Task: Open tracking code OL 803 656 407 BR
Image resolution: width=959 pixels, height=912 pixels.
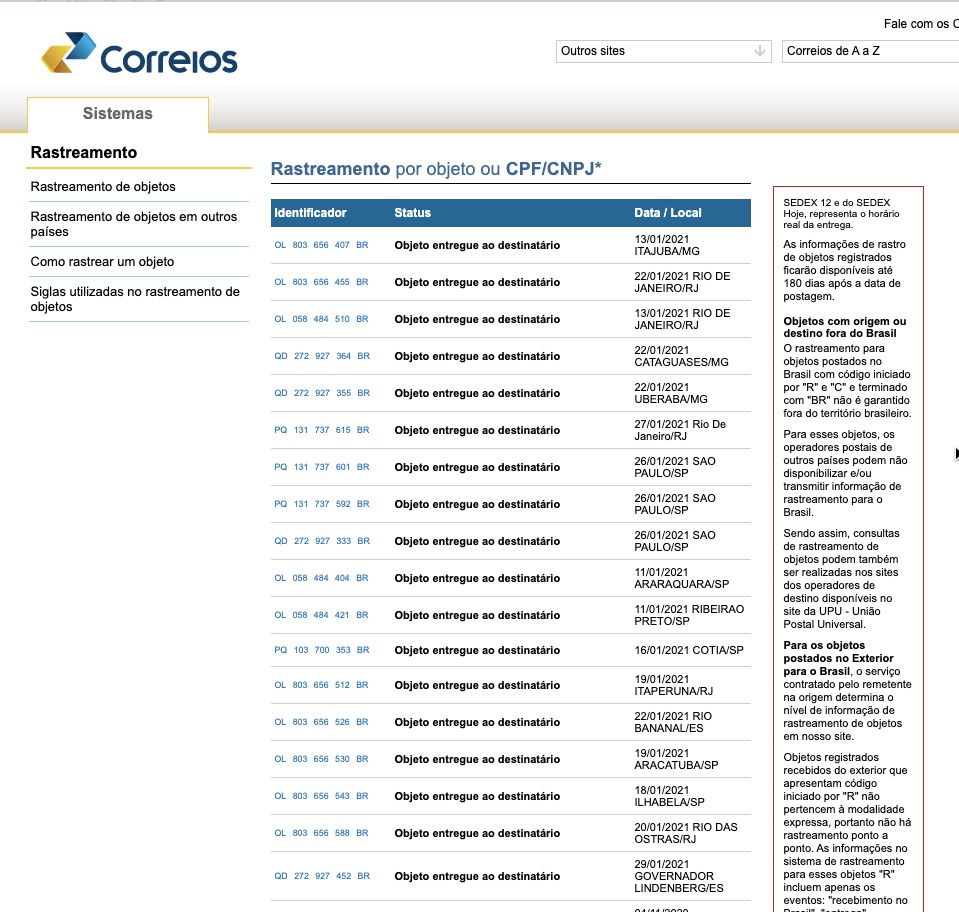Action: 321,245
